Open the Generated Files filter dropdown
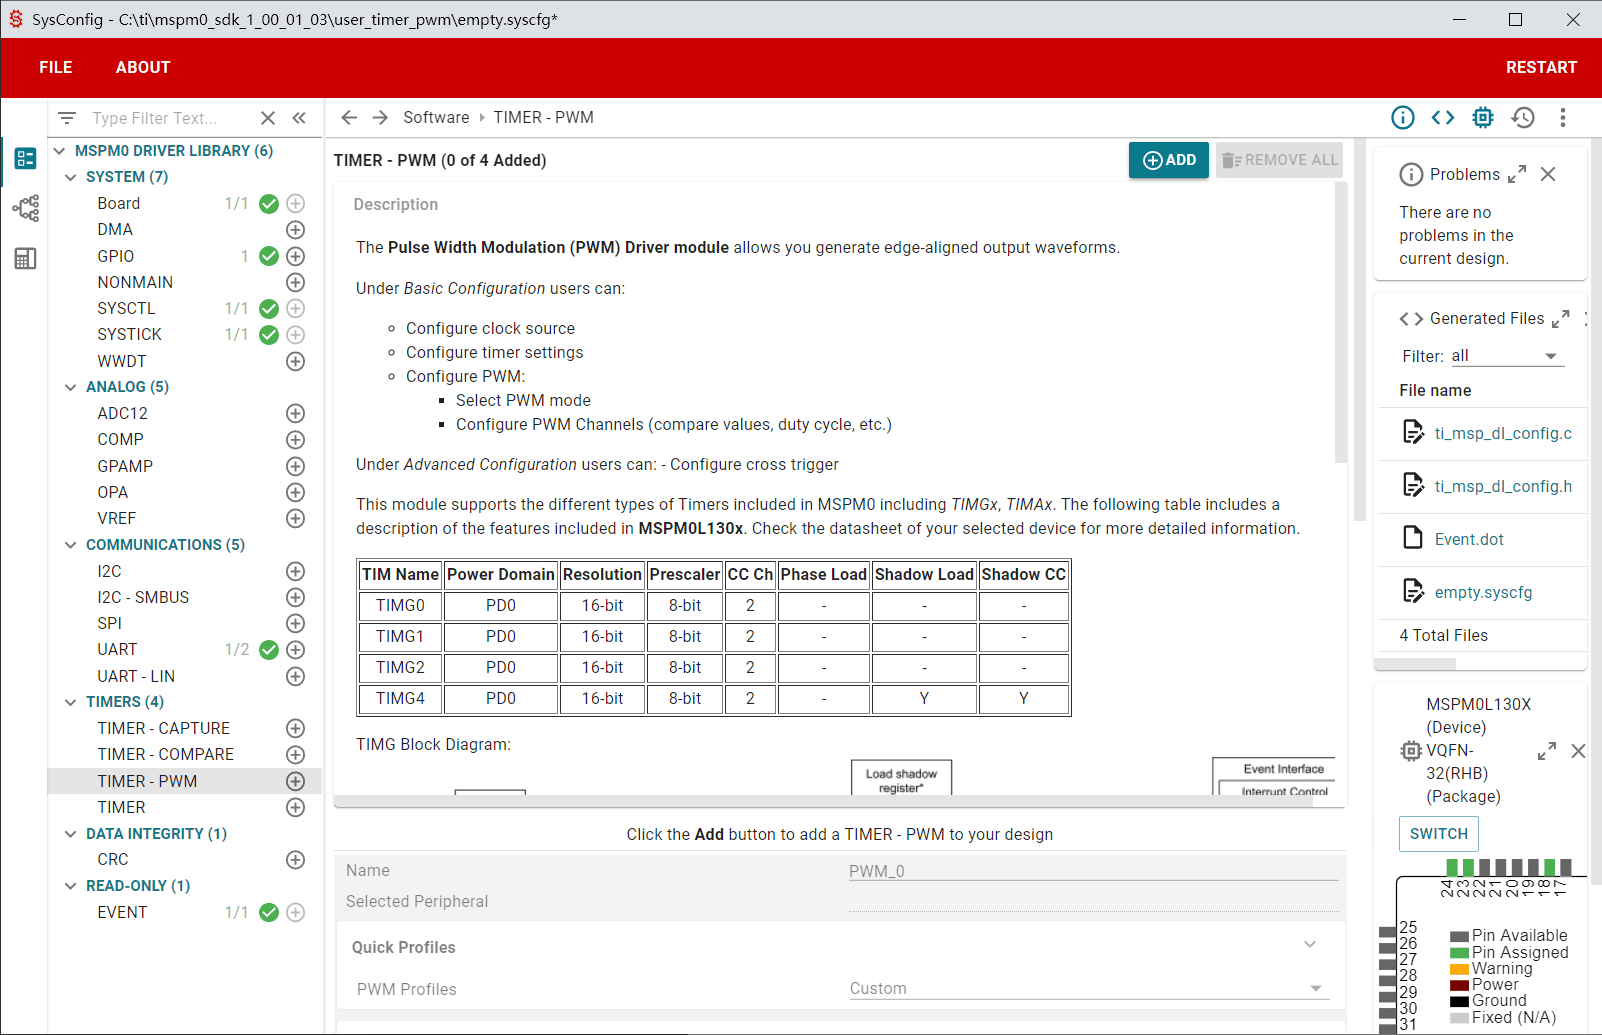 [1507, 356]
